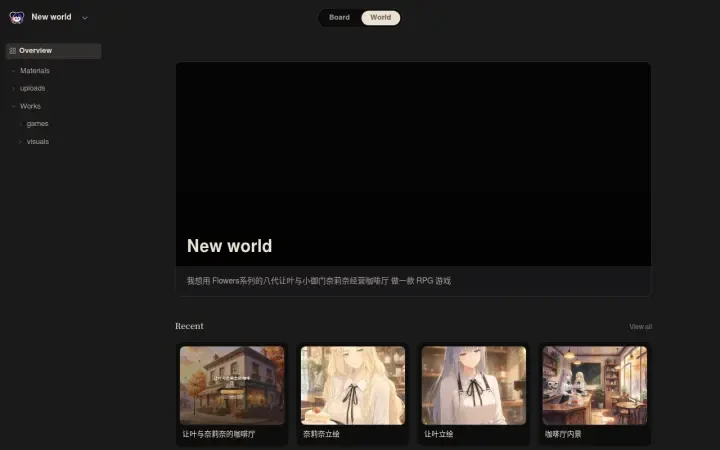Image resolution: width=720 pixels, height=450 pixels.
Task: Open the 让叶与奈莉奈的咖啡厅 cafe exterior thumbnail
Action: tap(232, 385)
